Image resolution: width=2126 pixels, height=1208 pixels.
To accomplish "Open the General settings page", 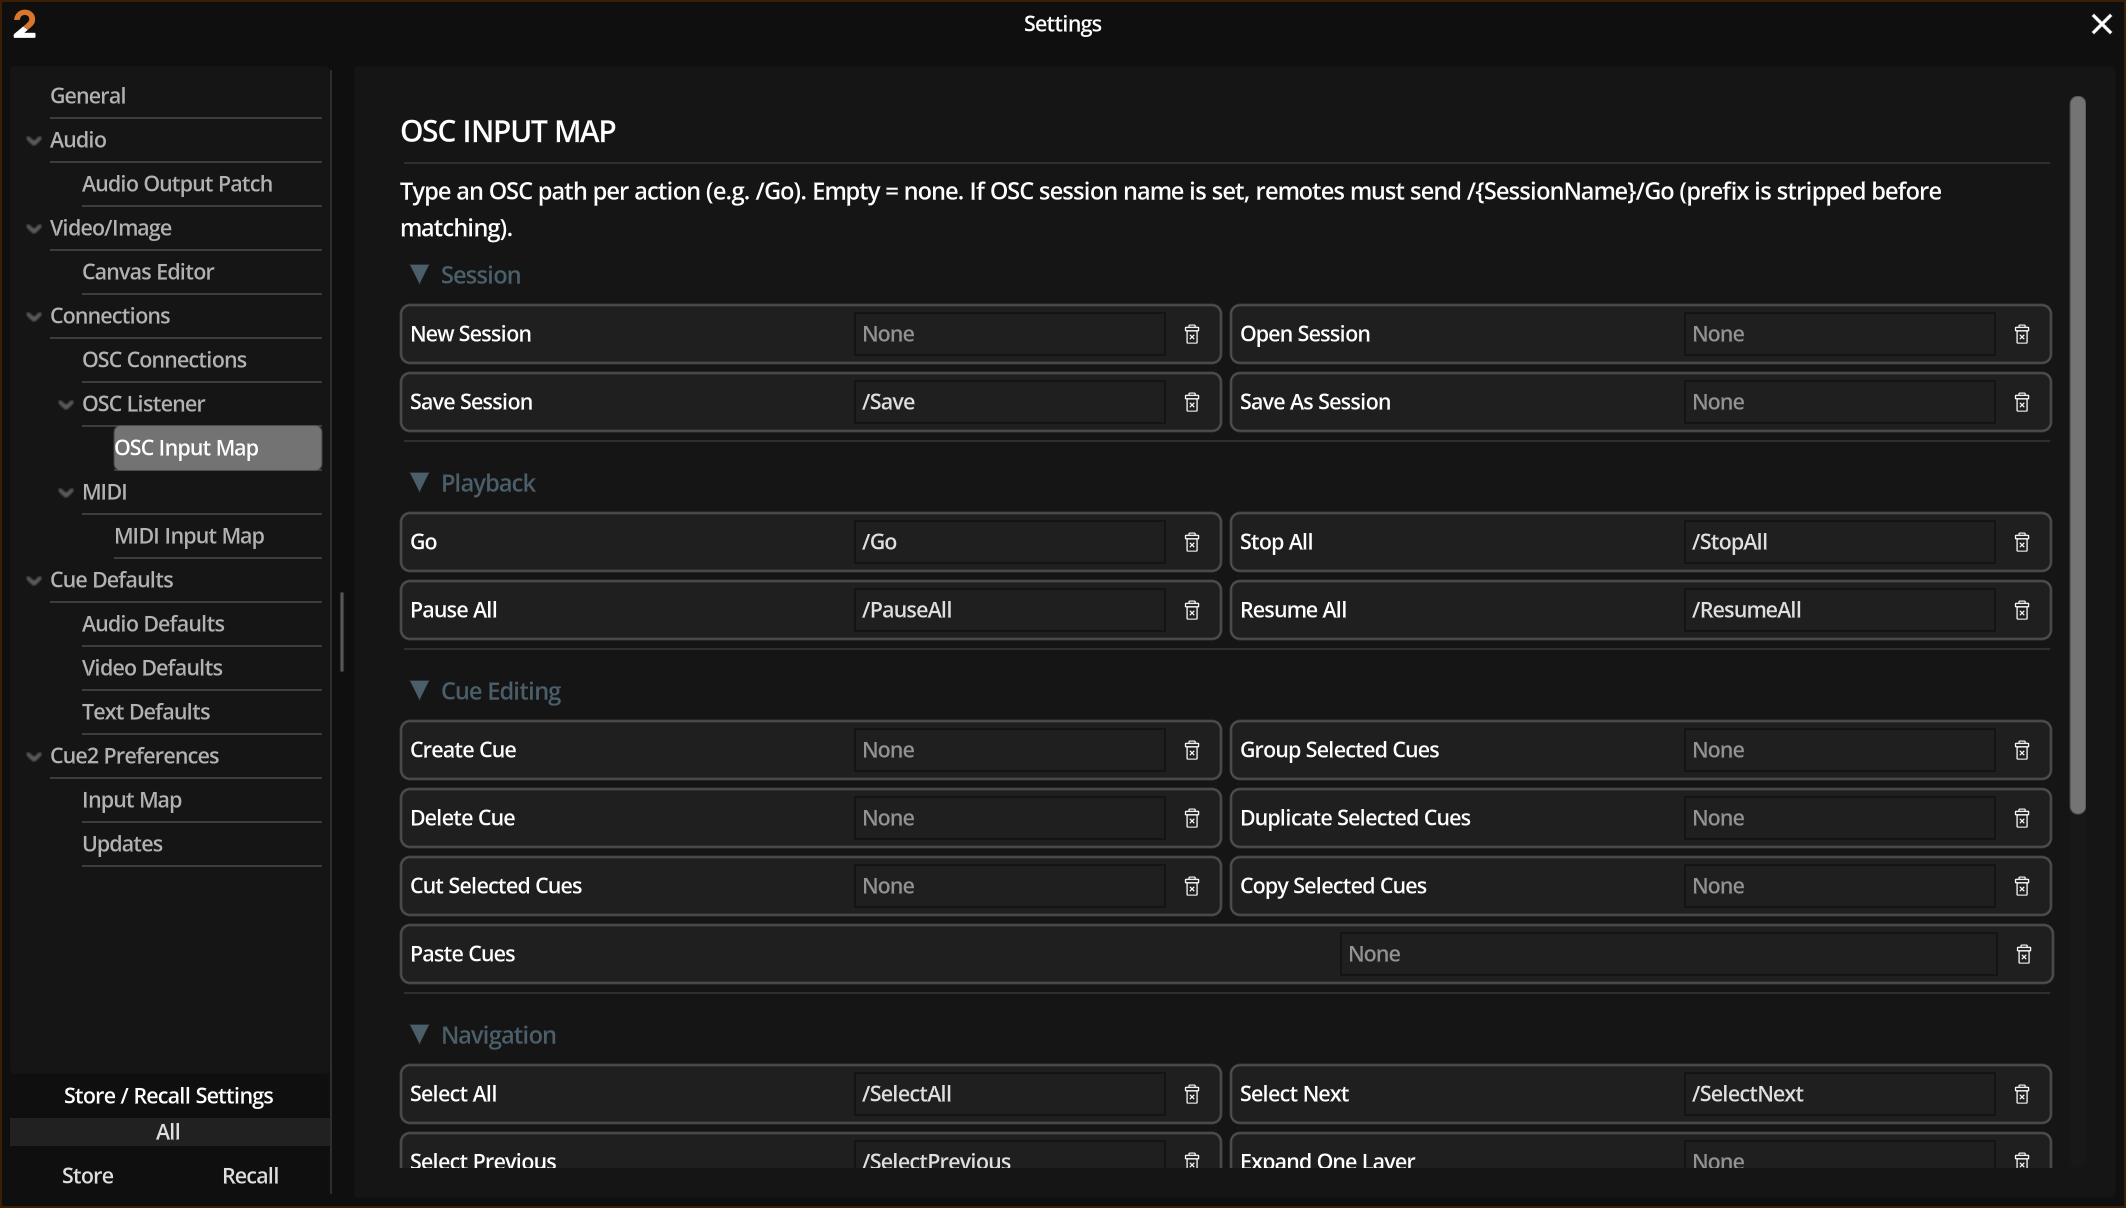I will (88, 96).
